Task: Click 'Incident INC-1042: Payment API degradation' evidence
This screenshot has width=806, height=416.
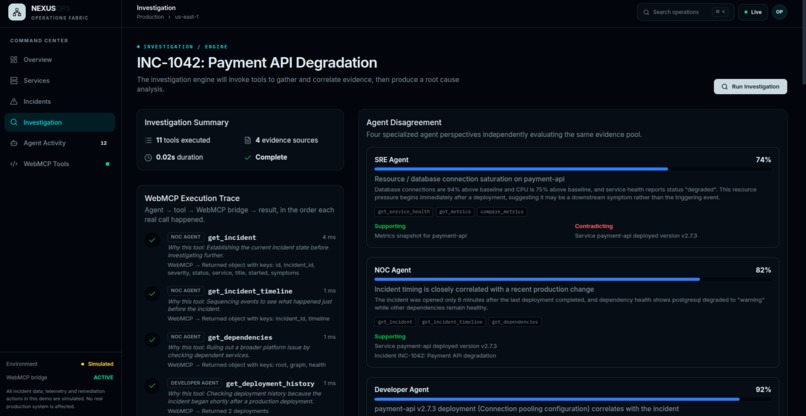Action: [x=435, y=356]
